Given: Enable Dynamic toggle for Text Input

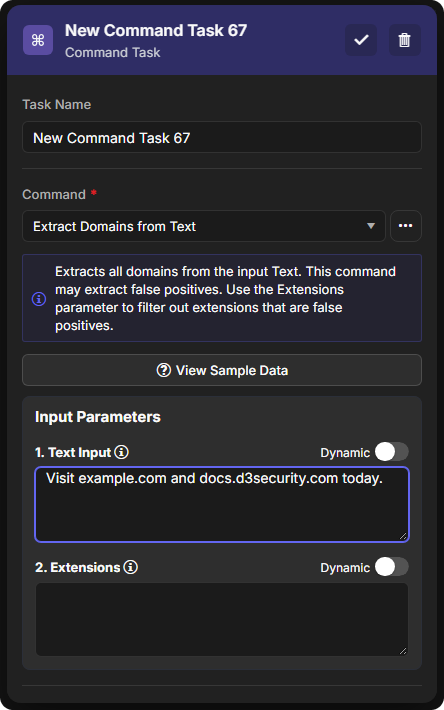Looking at the screenshot, I should (391, 452).
